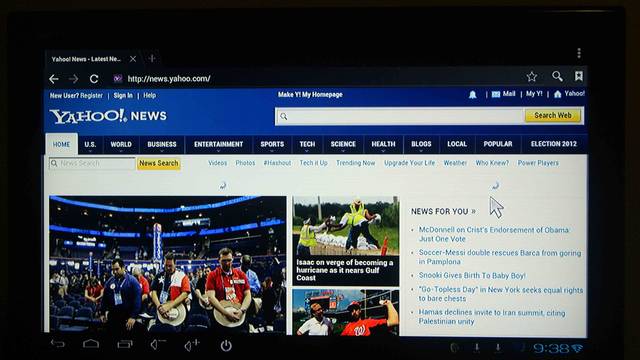Click Make Y! My Homepage link

(x=310, y=95)
